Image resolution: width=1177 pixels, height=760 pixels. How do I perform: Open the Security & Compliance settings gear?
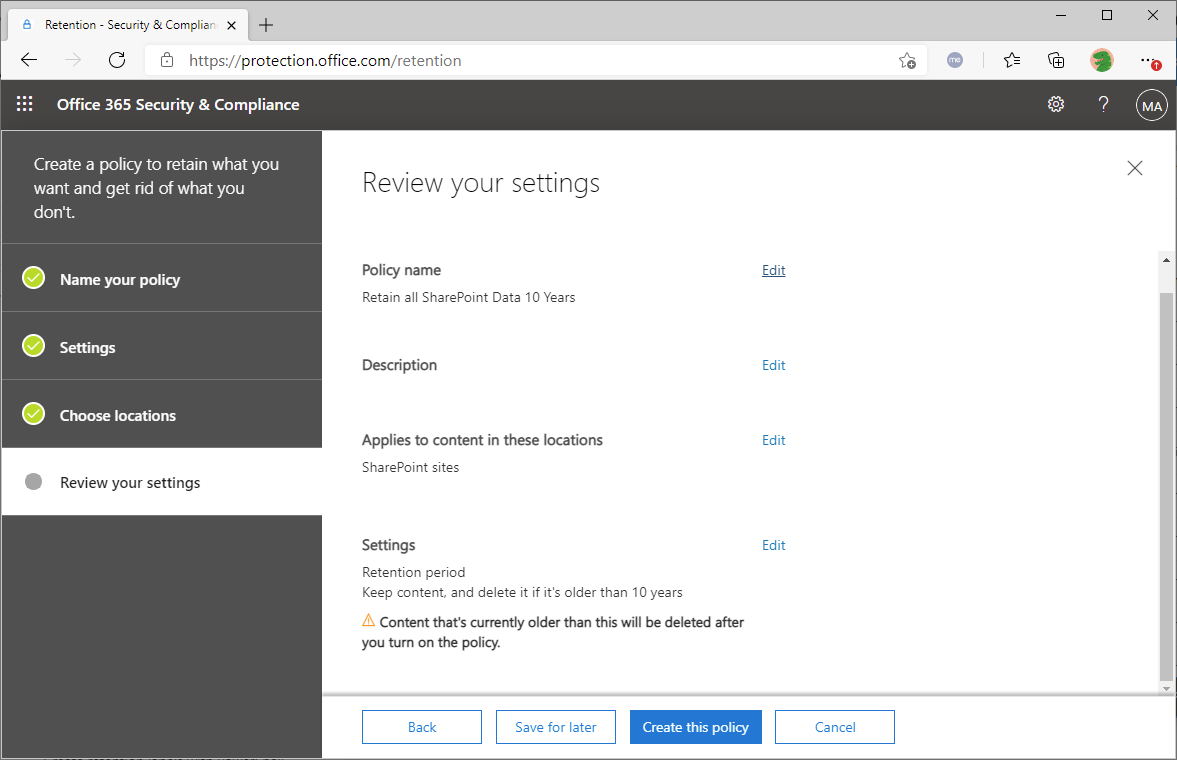click(1055, 104)
